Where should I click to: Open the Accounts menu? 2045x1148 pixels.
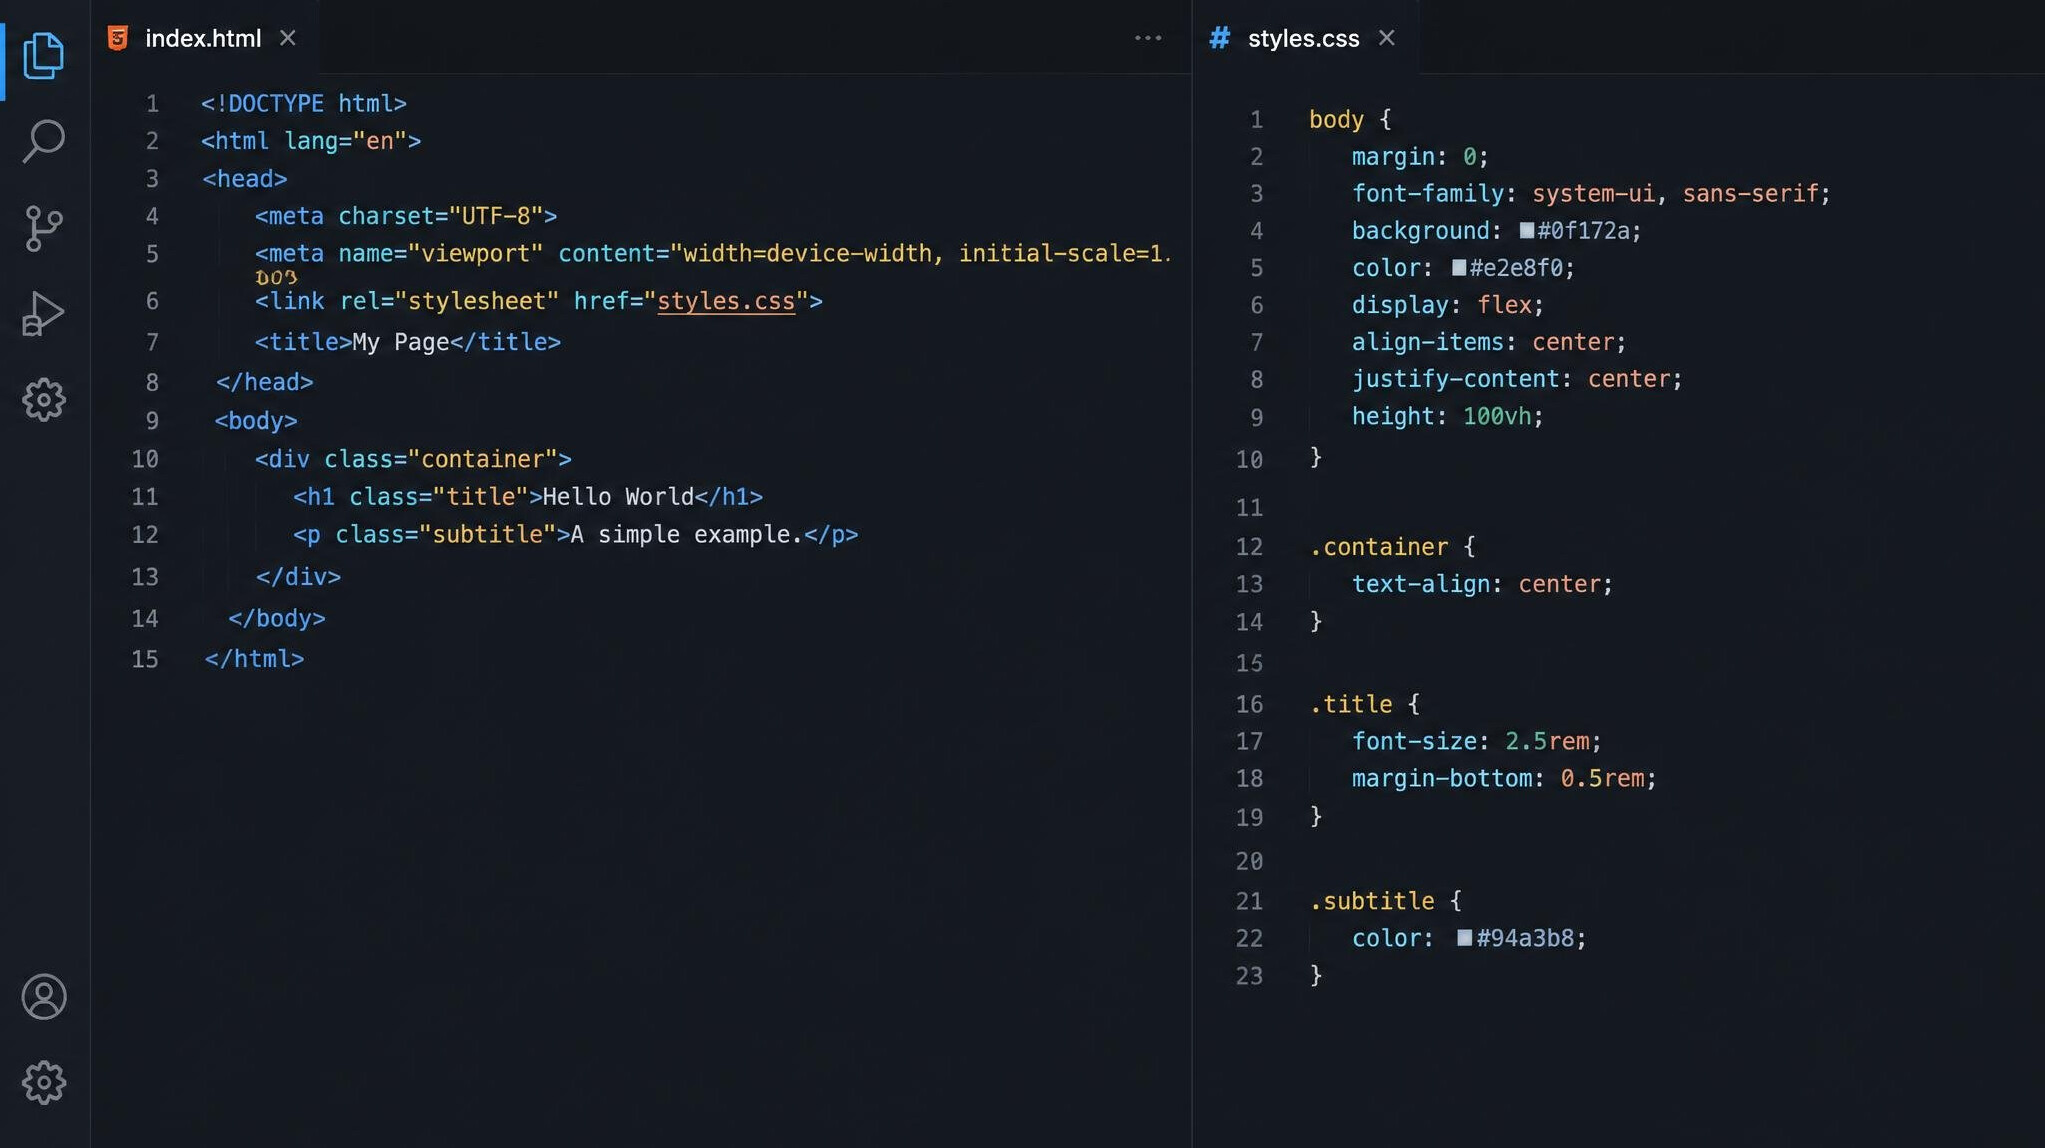[x=44, y=997]
